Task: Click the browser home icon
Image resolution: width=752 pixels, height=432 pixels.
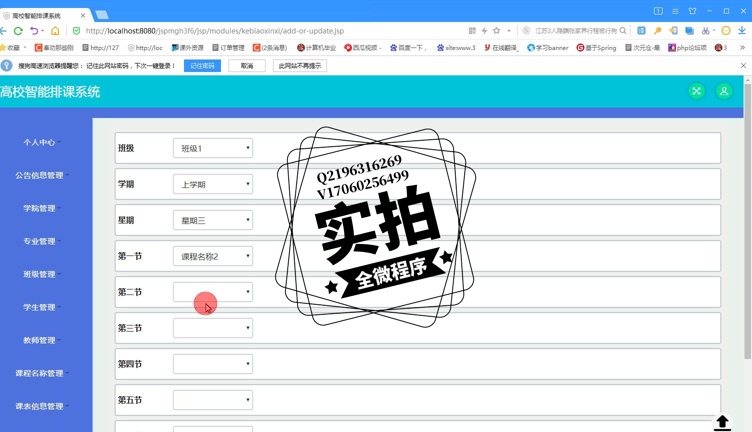Action: click(x=55, y=31)
